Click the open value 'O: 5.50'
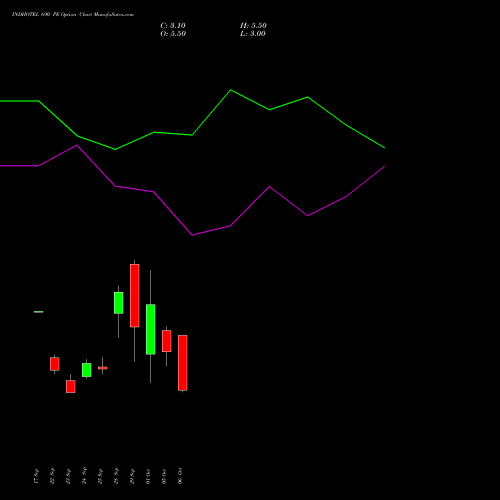The height and width of the screenshot is (500, 500). [x=173, y=34]
